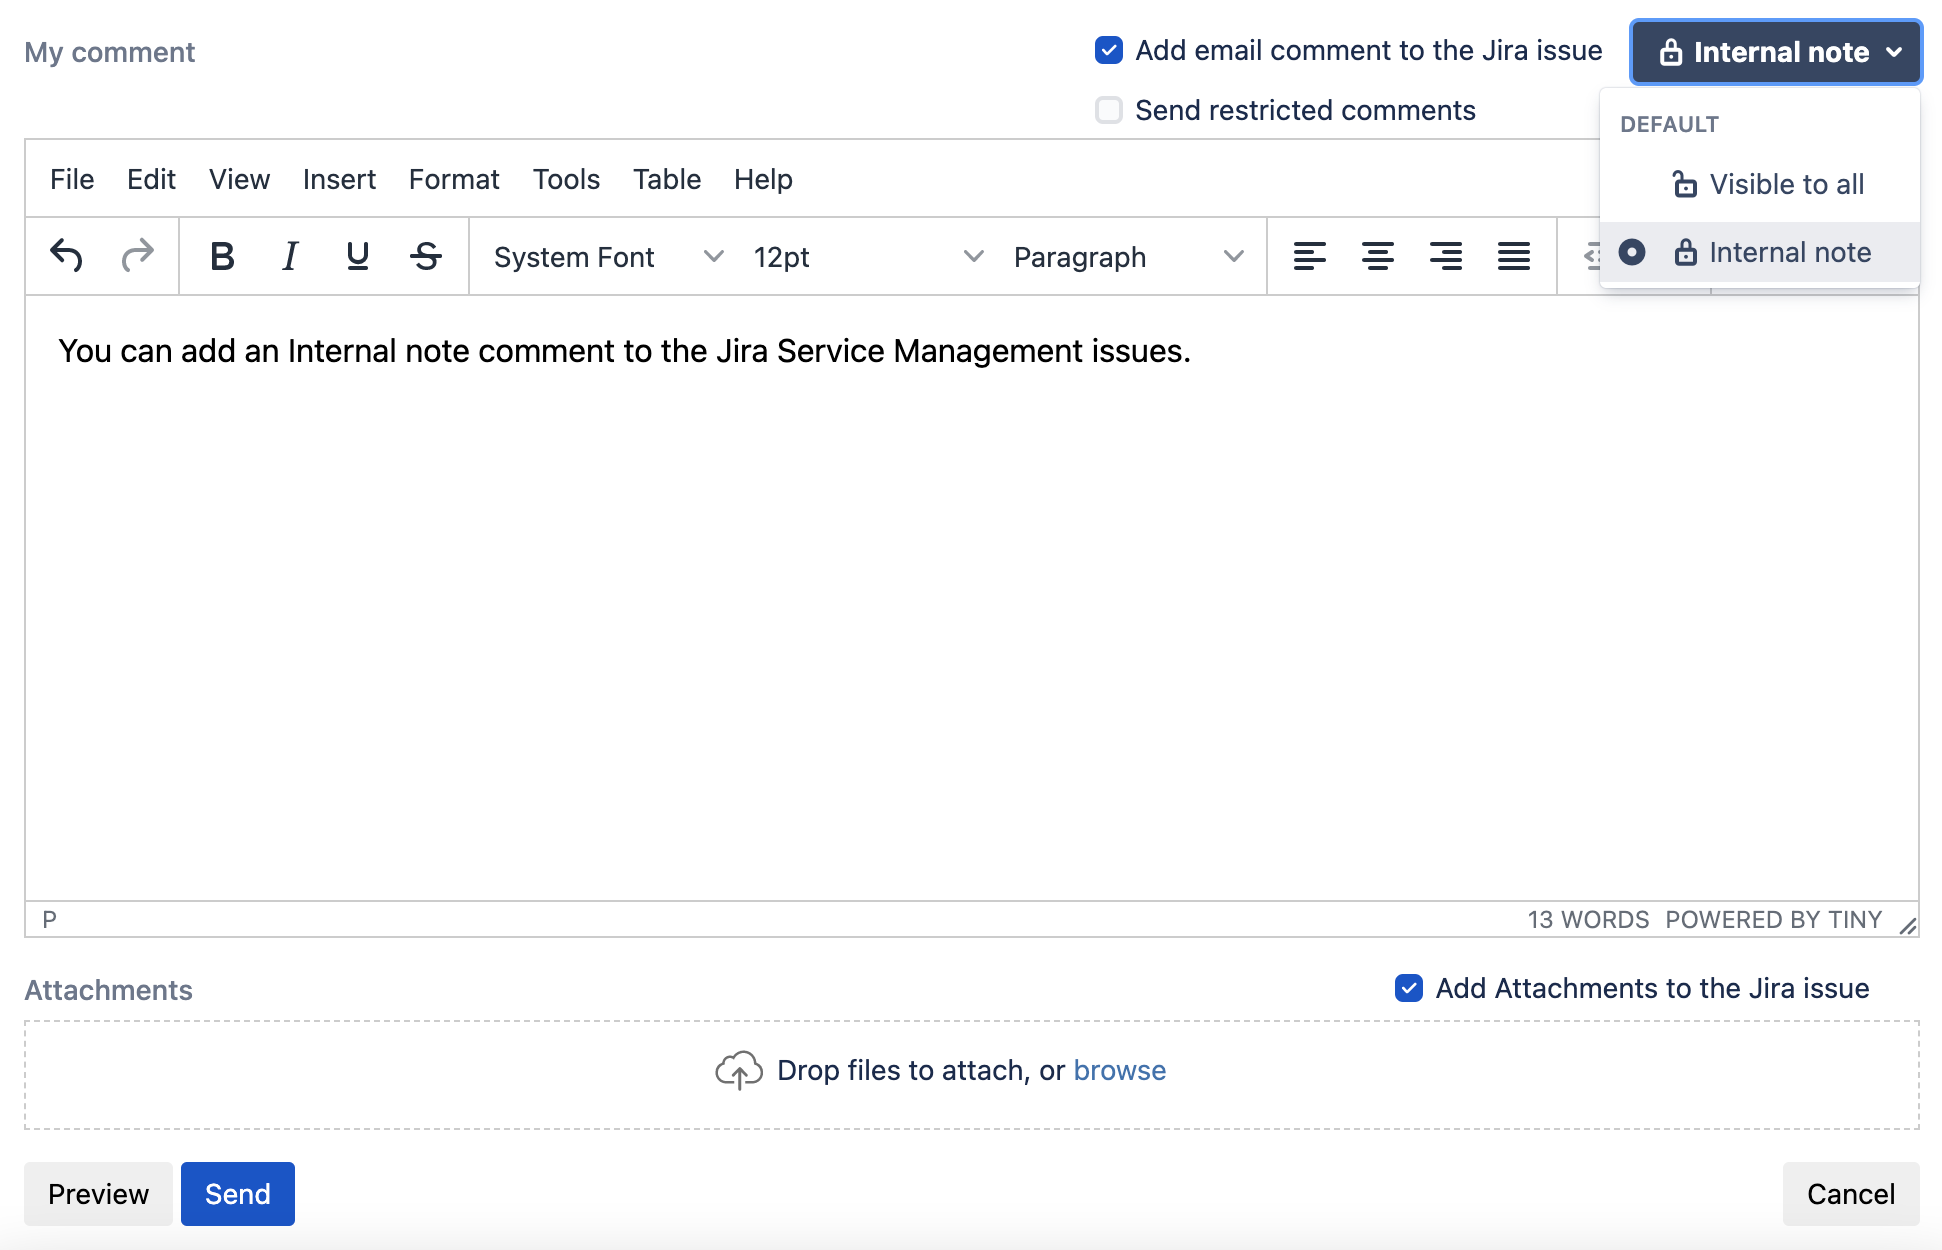Select Visible to all option
Screen dimensions: 1942x1250
point(1786,184)
